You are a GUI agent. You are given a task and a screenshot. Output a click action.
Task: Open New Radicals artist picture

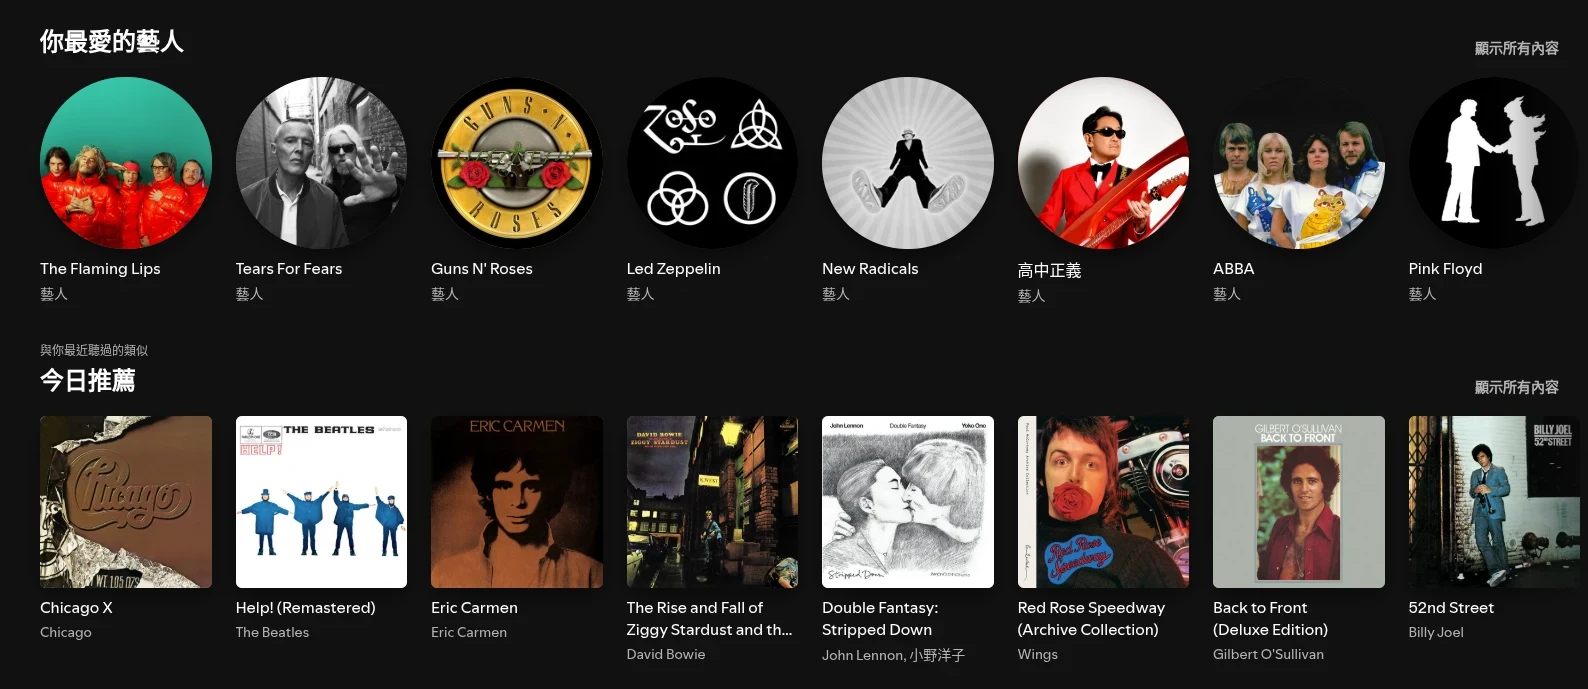pyautogui.click(x=908, y=163)
